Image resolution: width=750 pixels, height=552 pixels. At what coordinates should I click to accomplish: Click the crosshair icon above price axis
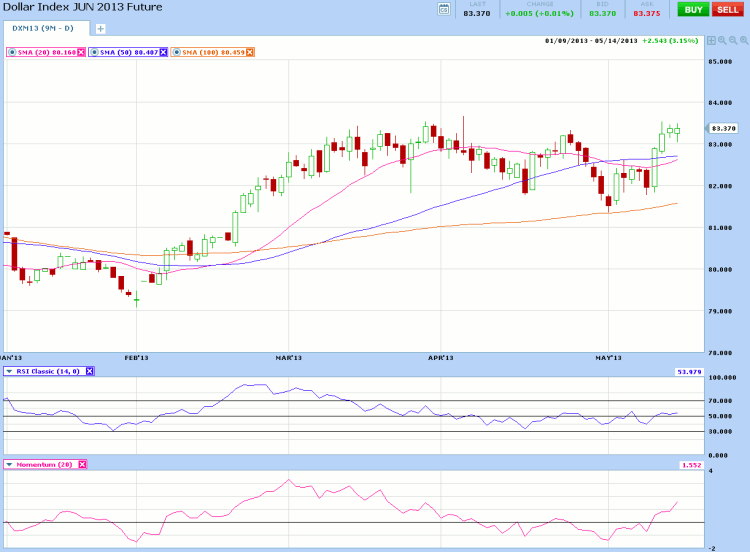click(x=711, y=41)
